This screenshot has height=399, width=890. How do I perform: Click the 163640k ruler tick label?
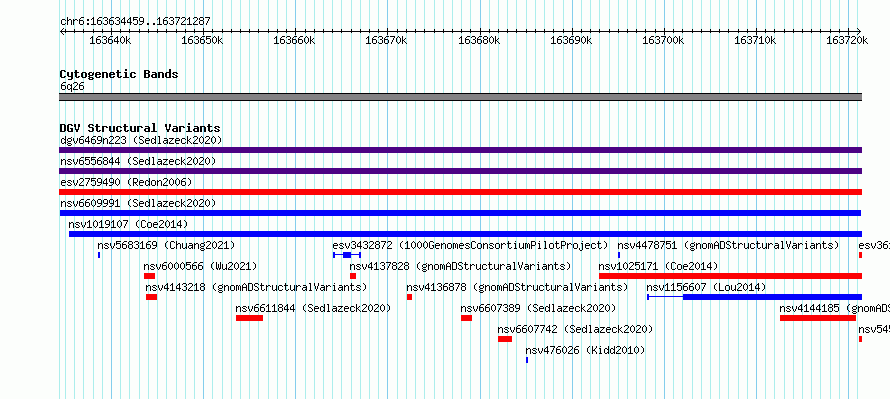click(111, 40)
